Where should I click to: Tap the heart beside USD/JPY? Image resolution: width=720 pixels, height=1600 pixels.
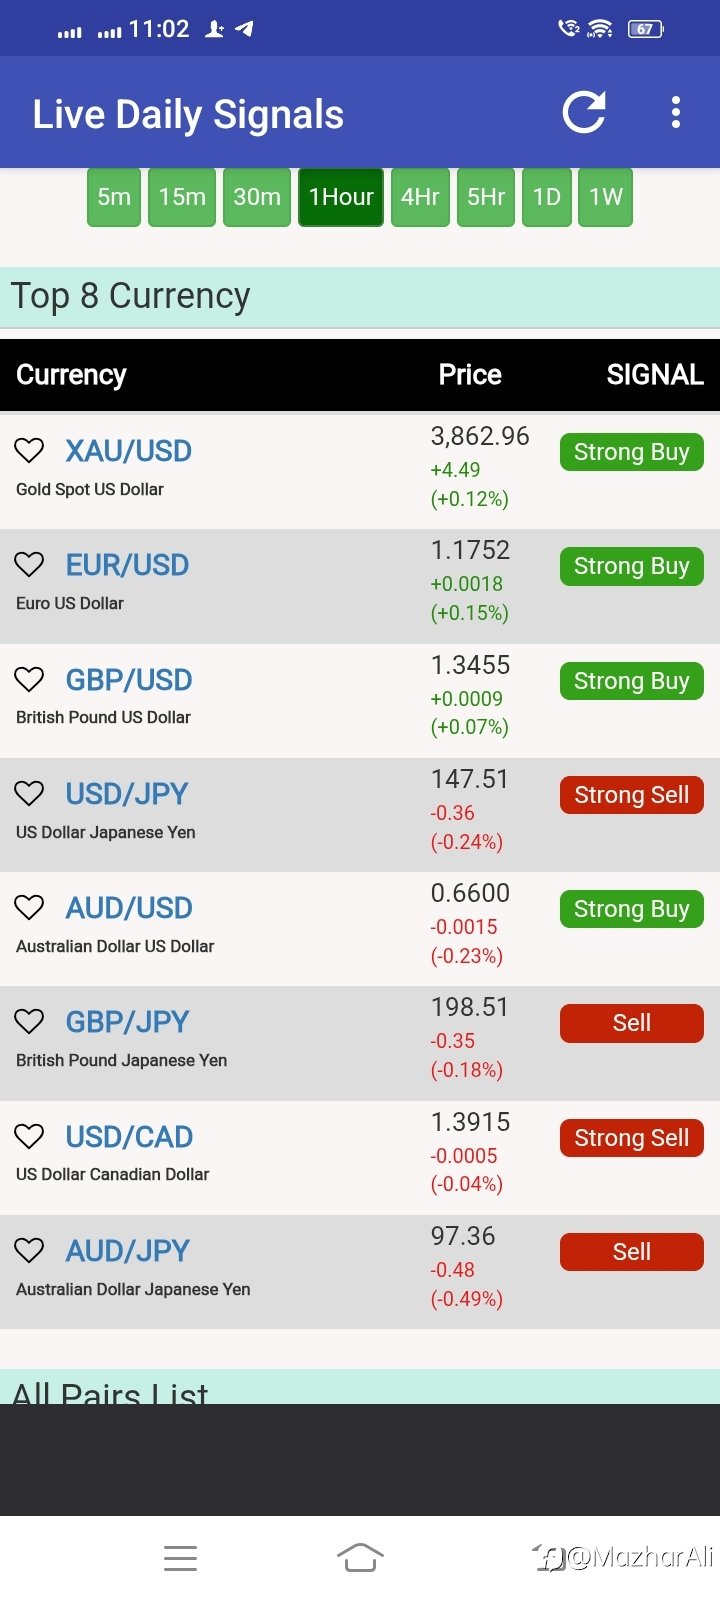[x=29, y=794]
